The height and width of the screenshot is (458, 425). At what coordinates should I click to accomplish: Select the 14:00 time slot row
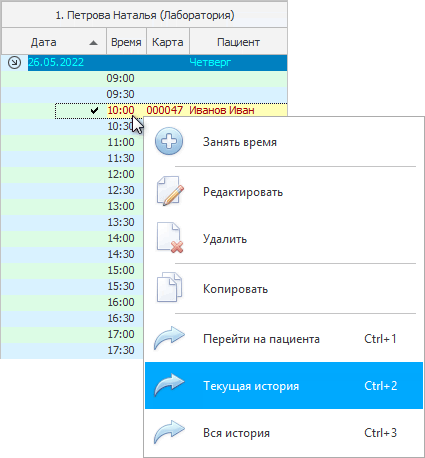click(x=72, y=238)
